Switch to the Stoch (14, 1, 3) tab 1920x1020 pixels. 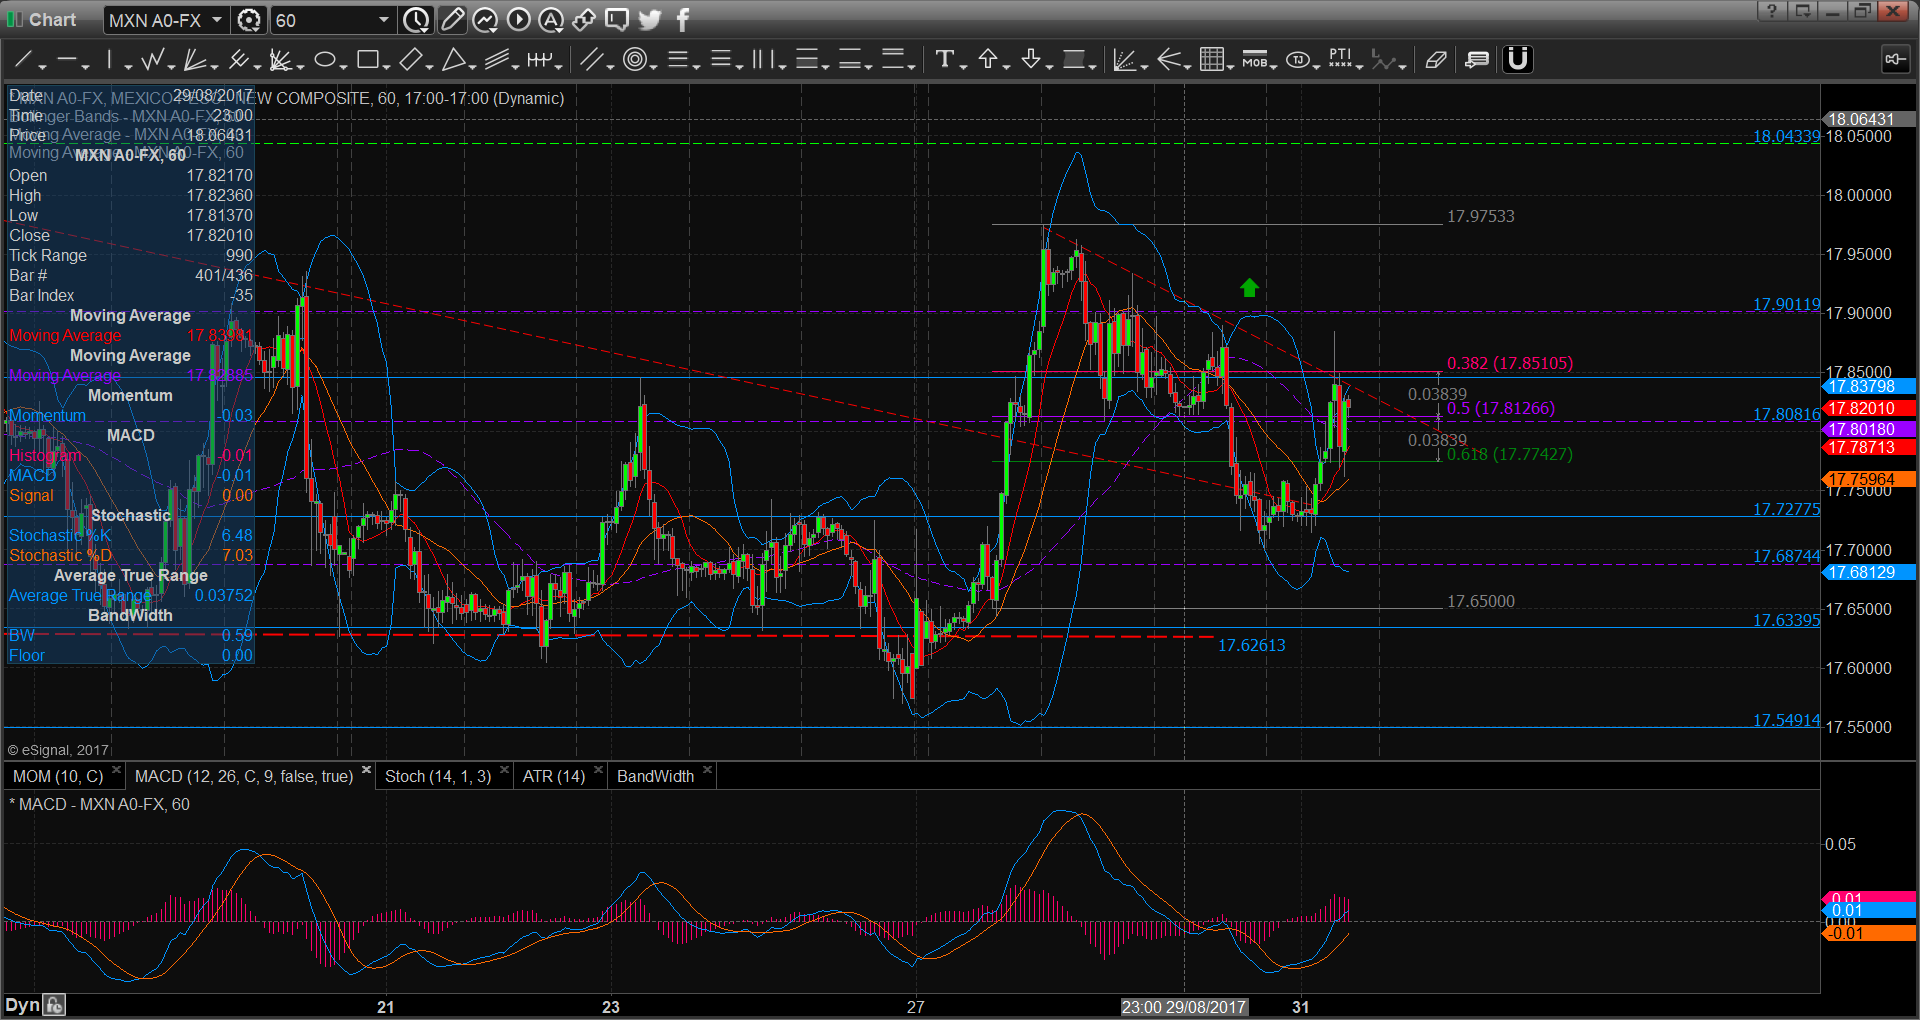tap(438, 777)
